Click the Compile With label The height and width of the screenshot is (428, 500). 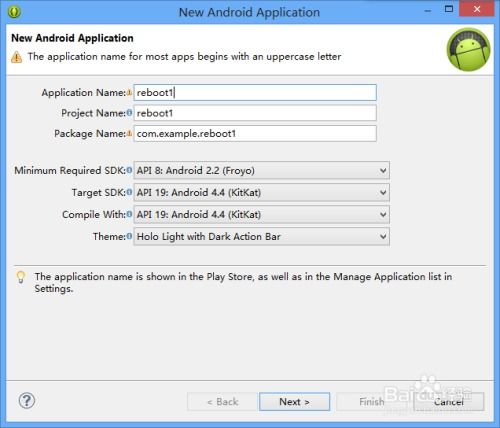(x=94, y=214)
